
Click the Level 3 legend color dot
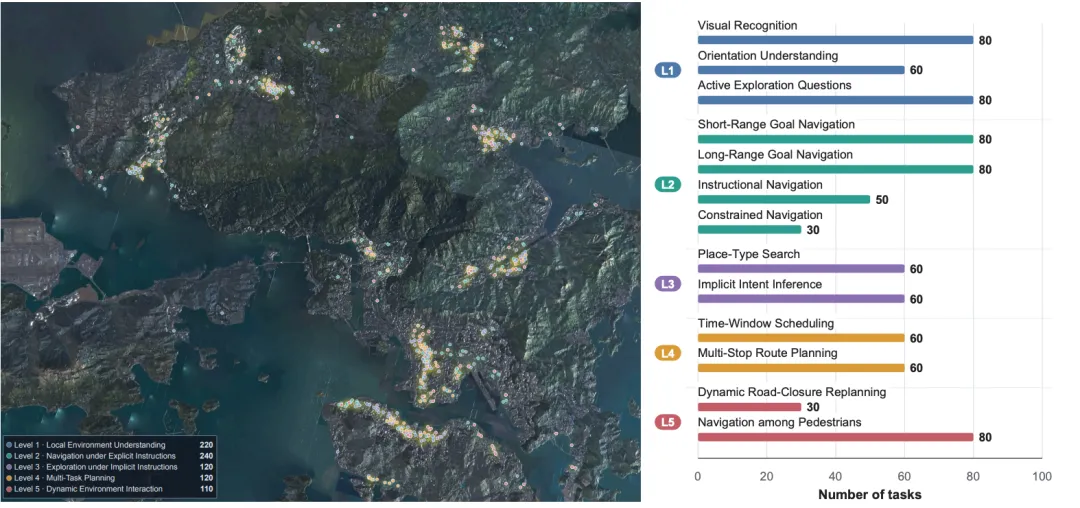(8, 467)
